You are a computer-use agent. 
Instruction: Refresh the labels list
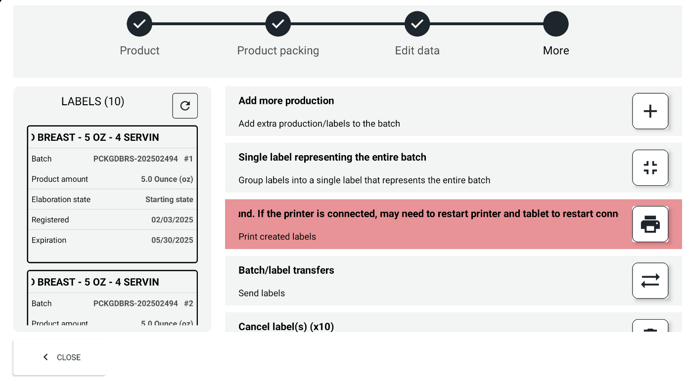point(185,106)
